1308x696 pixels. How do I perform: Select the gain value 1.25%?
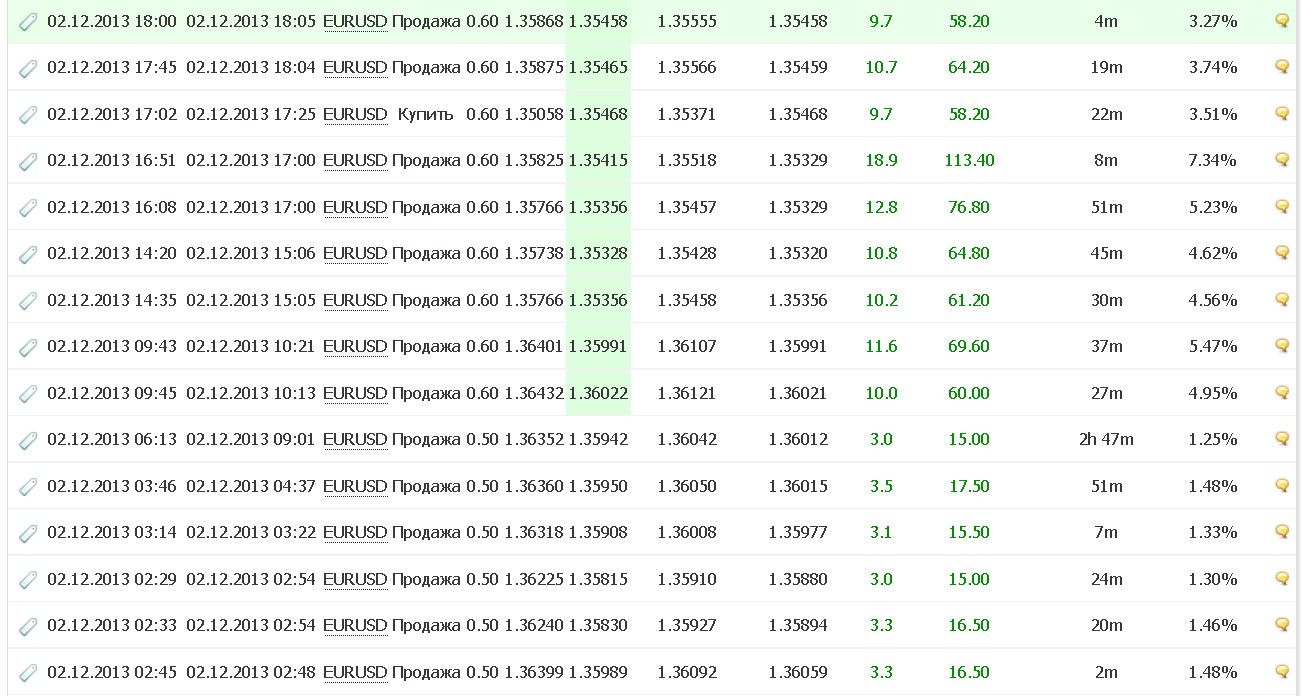pyautogui.click(x=1213, y=439)
